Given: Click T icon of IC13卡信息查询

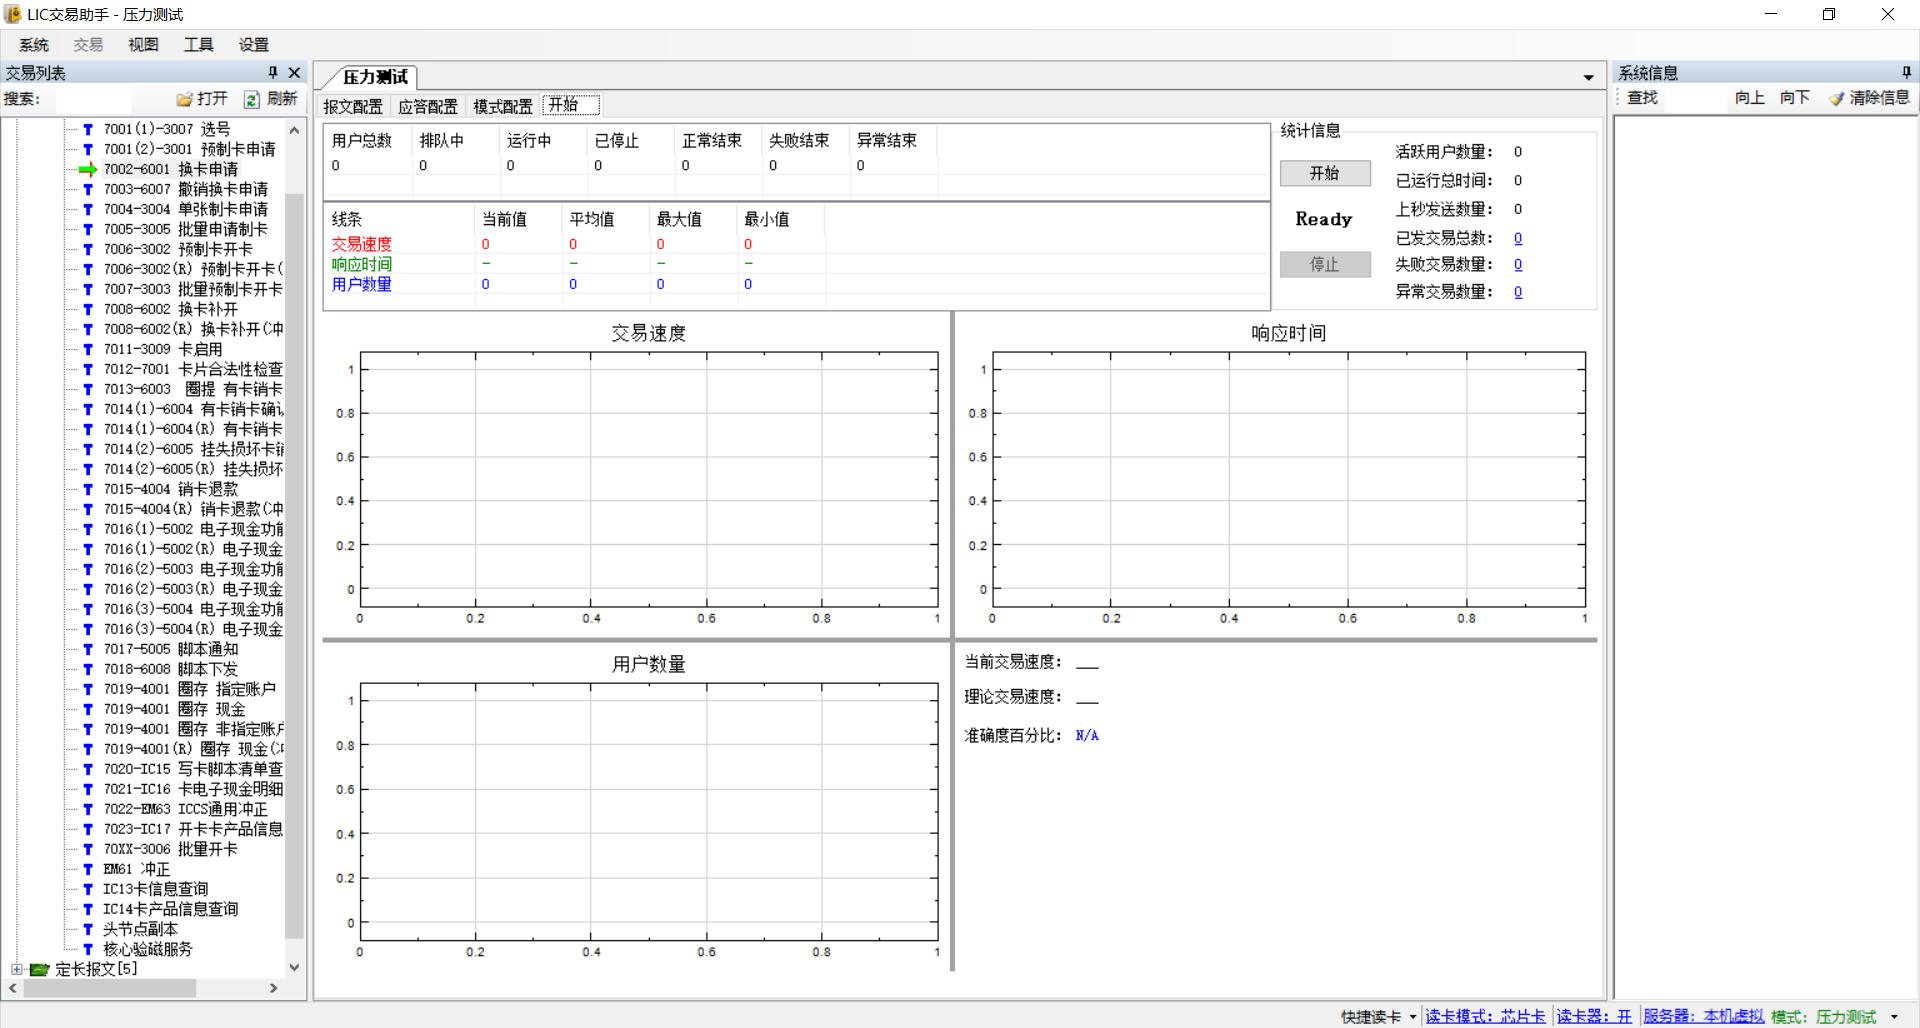Looking at the screenshot, I should [88, 889].
